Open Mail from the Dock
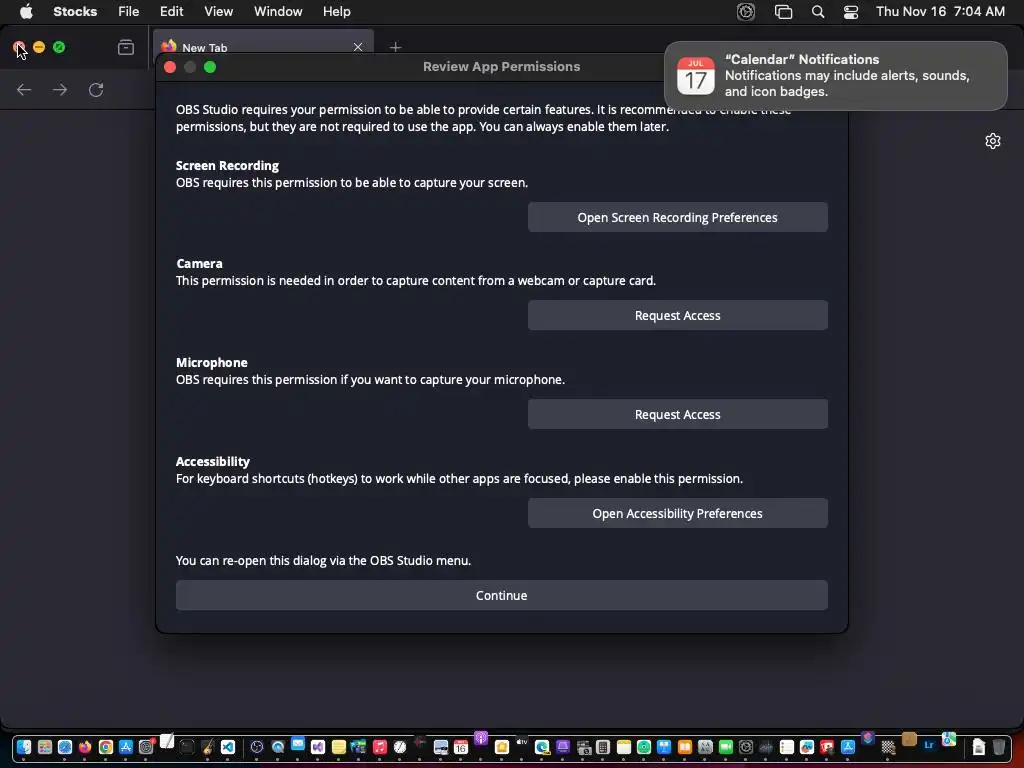The height and width of the screenshot is (768, 1024). 298,743
